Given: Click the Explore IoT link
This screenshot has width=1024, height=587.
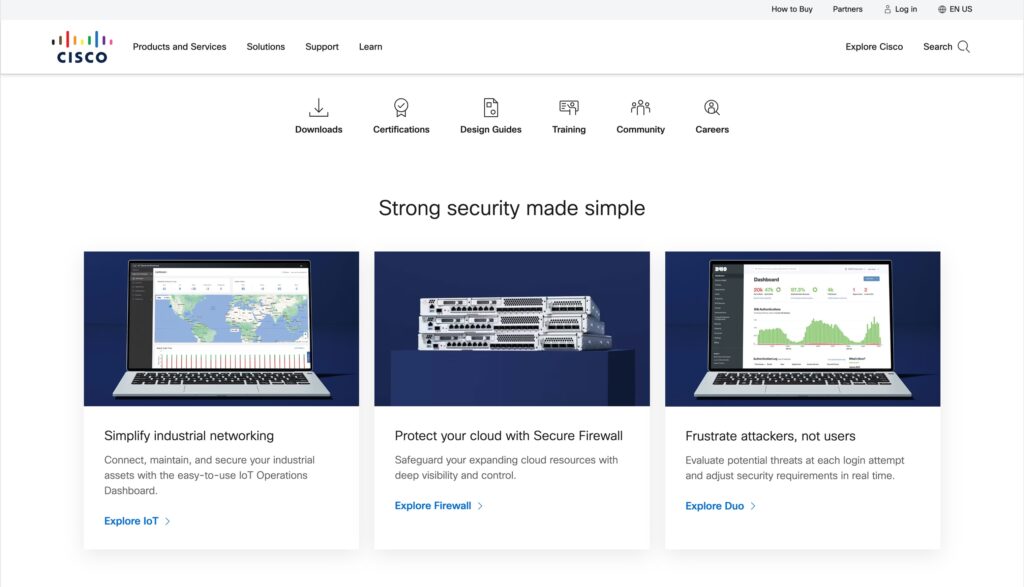Looking at the screenshot, I should click(130, 520).
